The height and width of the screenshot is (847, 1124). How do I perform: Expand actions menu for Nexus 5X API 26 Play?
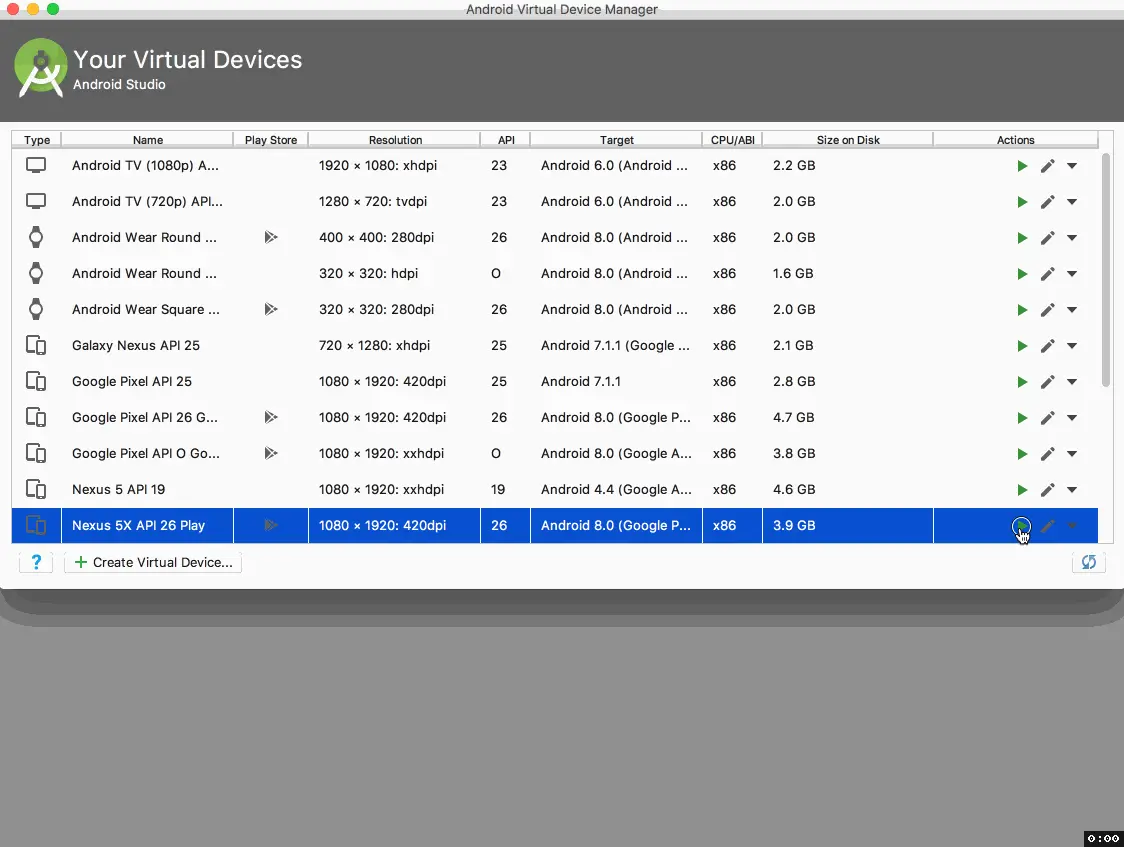[1072, 526]
